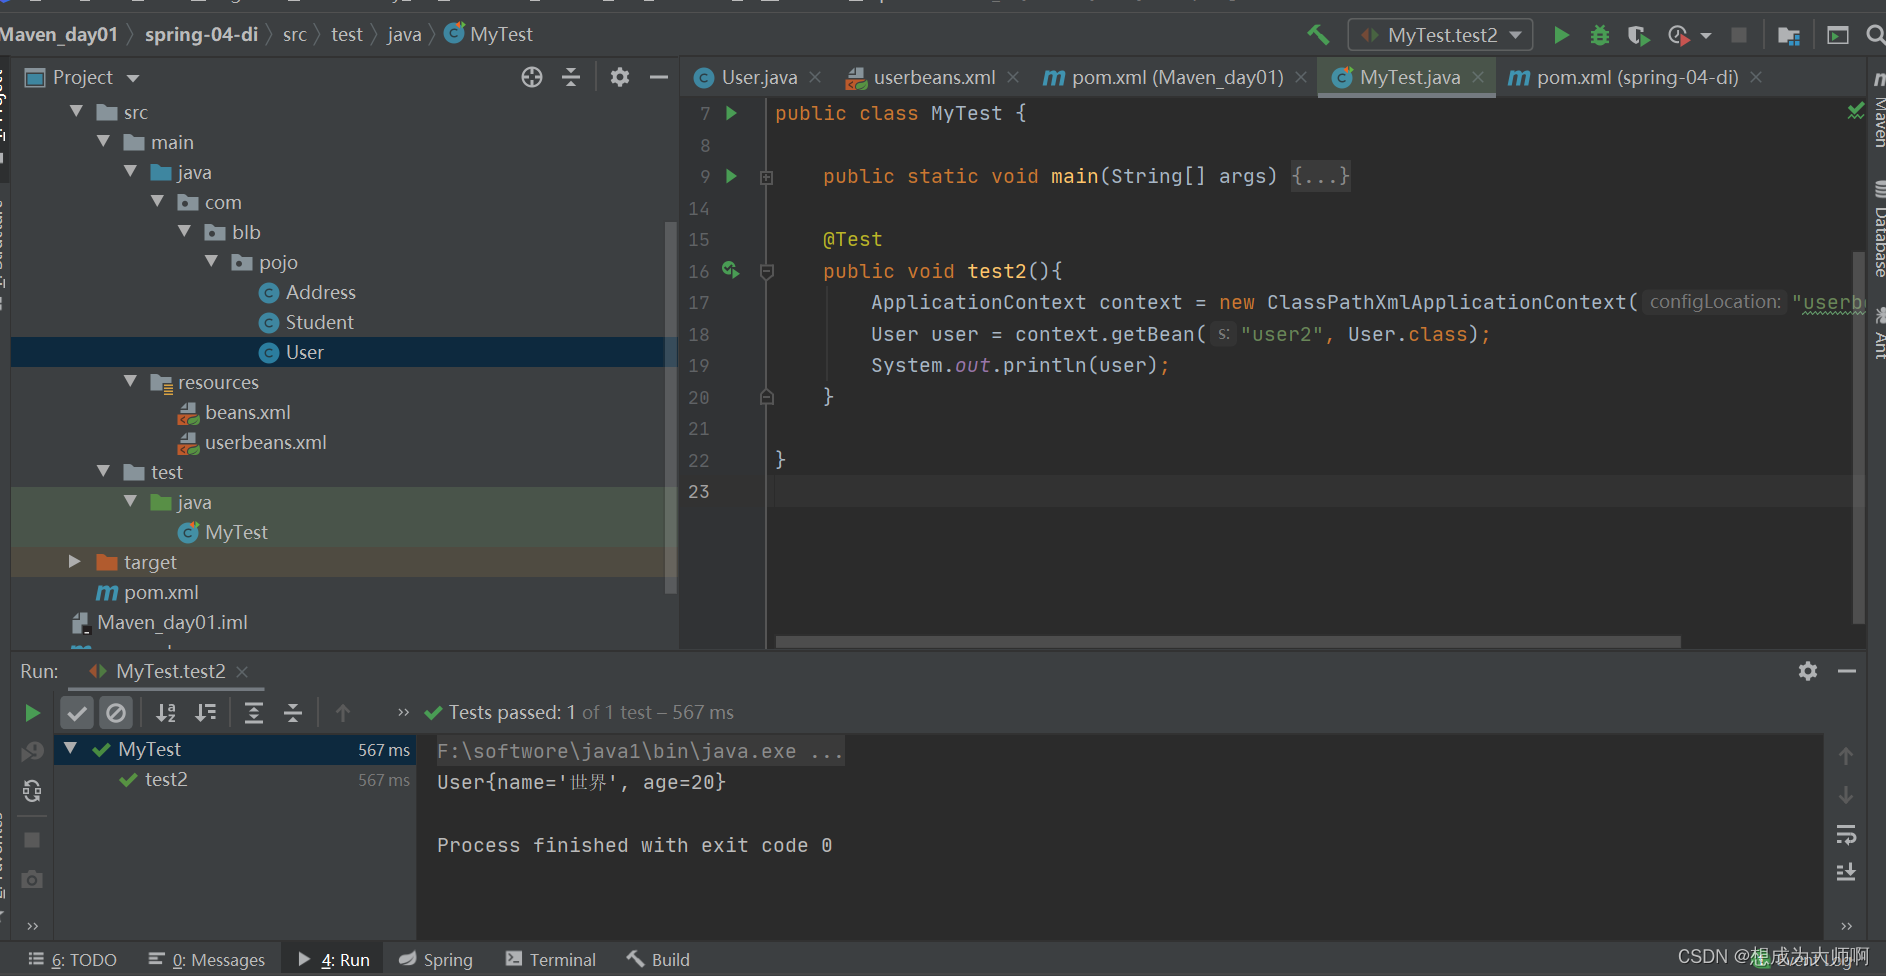The height and width of the screenshot is (976, 1886).
Task: Click the Build project hammer icon
Action: click(x=1318, y=35)
